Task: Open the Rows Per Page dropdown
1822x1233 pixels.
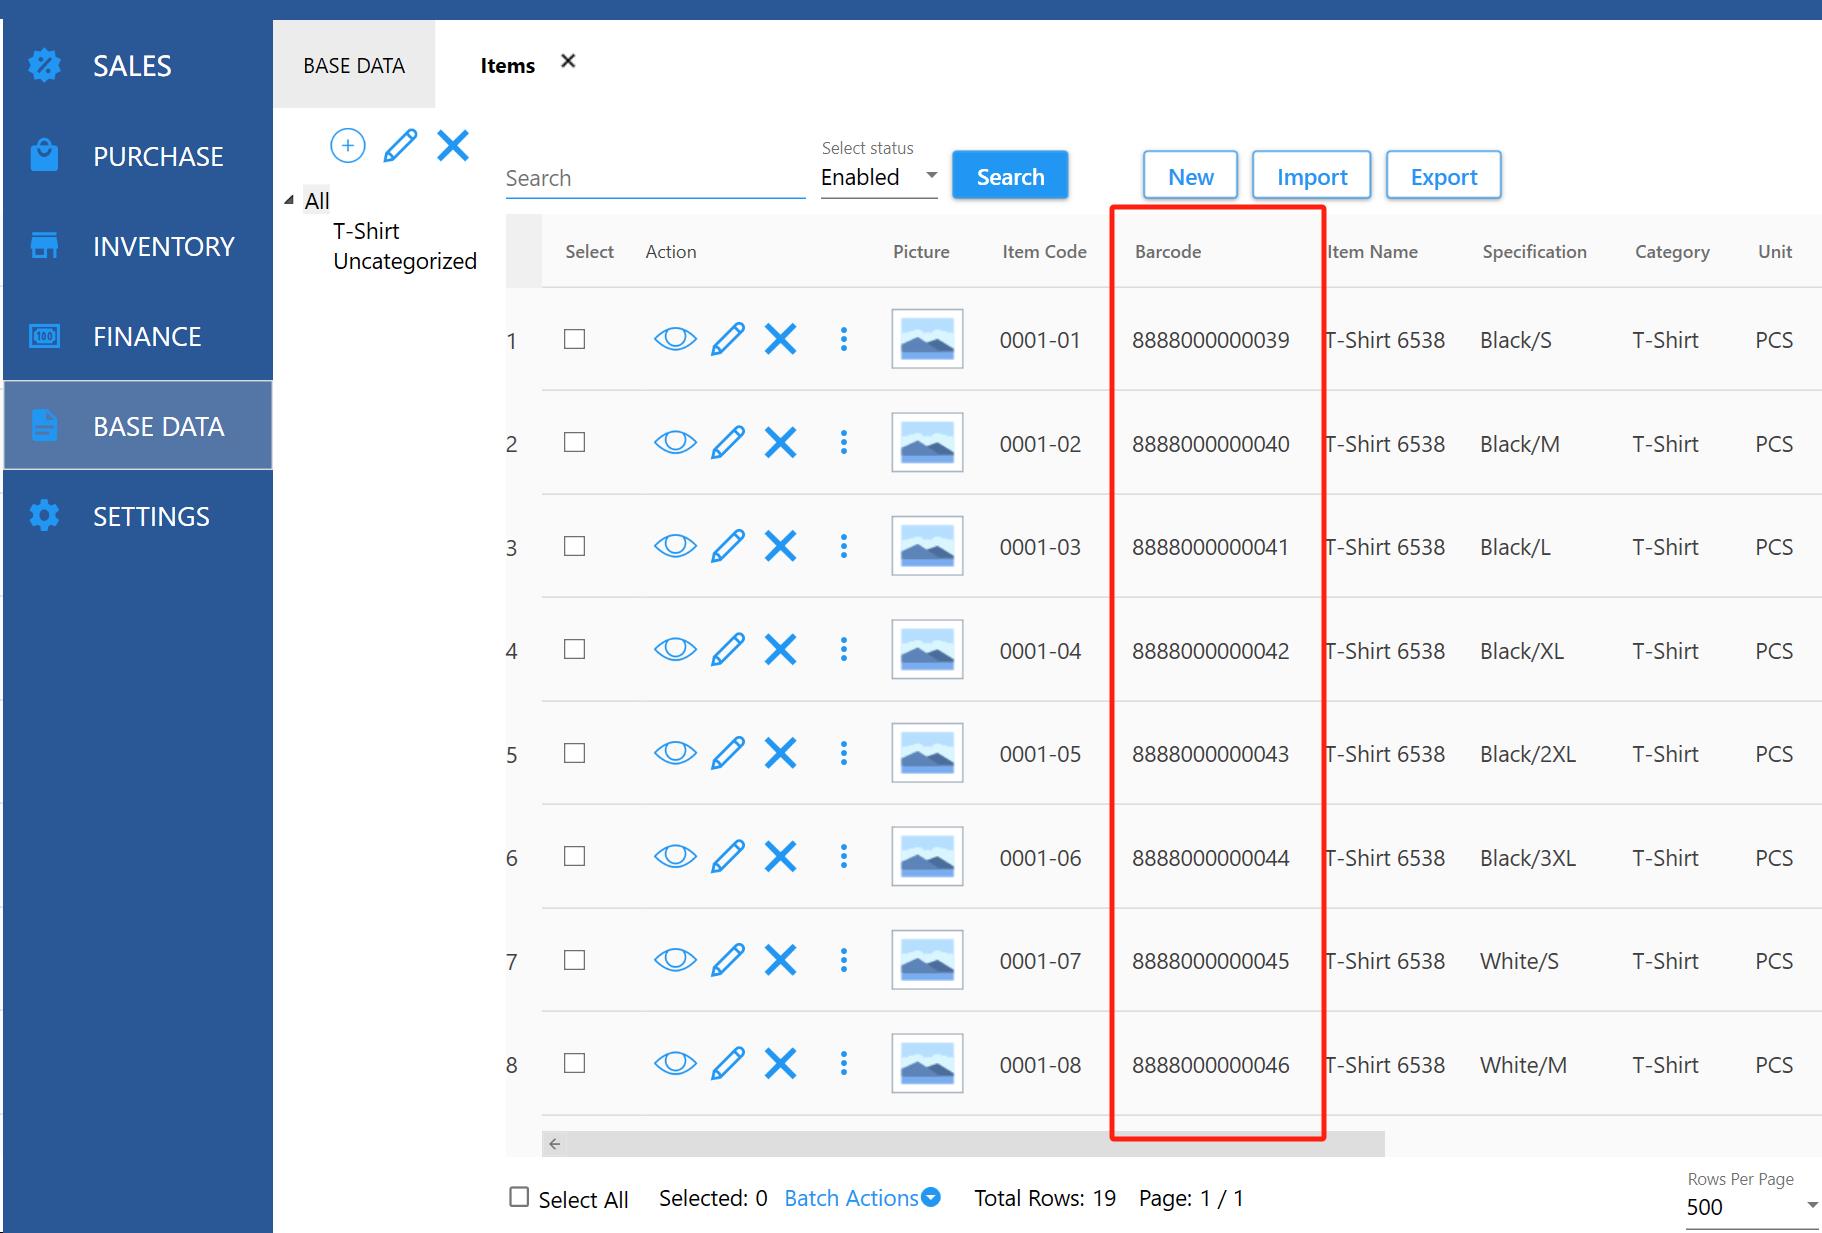Action: tap(1750, 1207)
